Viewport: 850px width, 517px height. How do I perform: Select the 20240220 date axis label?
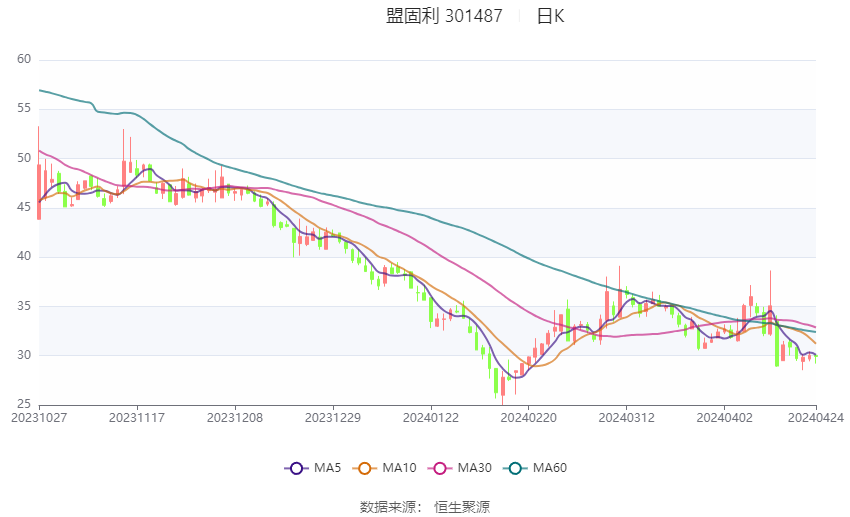[527, 418]
